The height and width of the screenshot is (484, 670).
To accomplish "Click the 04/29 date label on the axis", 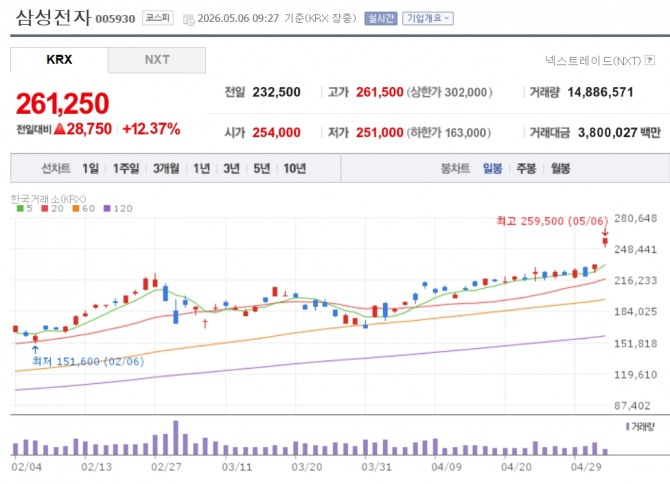I will (586, 466).
